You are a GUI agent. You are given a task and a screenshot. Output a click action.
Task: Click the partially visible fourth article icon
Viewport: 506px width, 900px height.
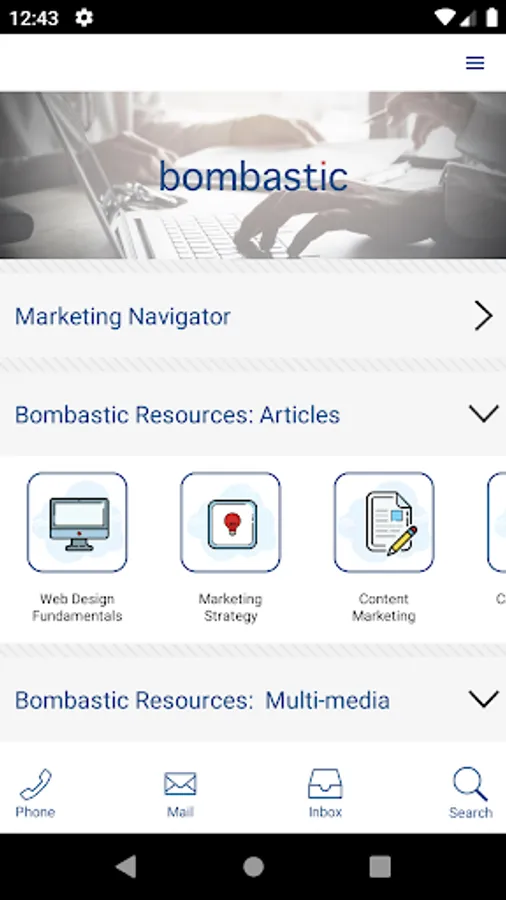pos(497,522)
